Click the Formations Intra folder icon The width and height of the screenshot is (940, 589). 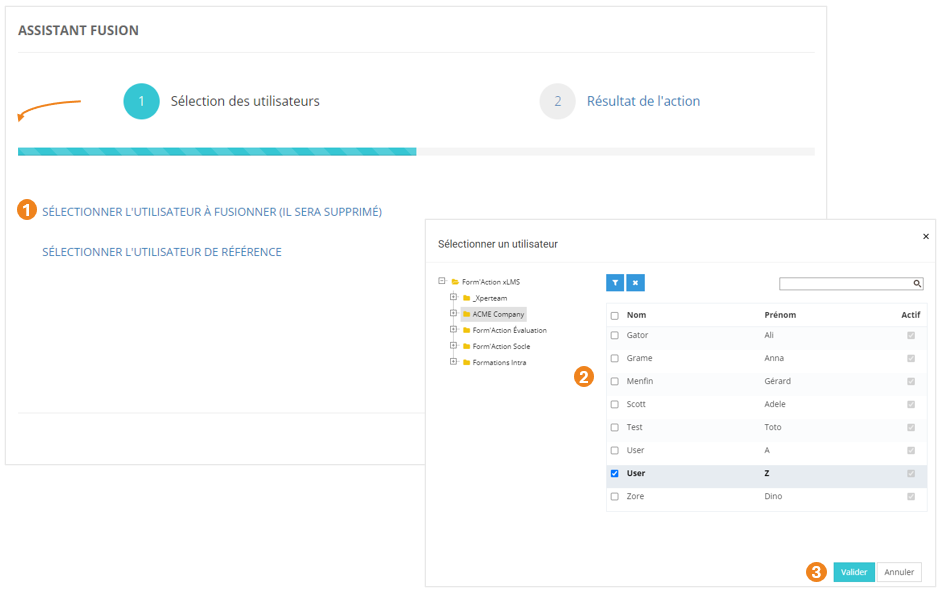pyautogui.click(x=466, y=362)
